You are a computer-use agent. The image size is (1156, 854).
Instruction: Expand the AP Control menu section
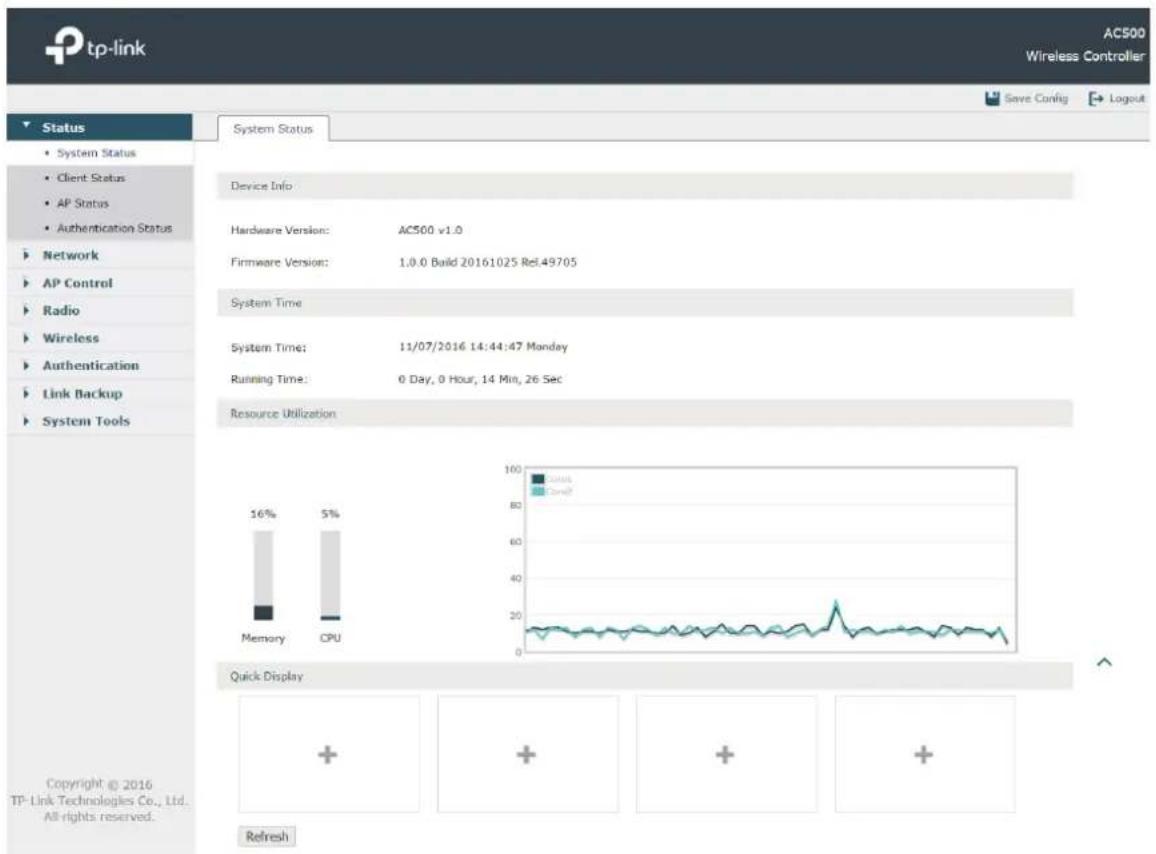(100, 283)
